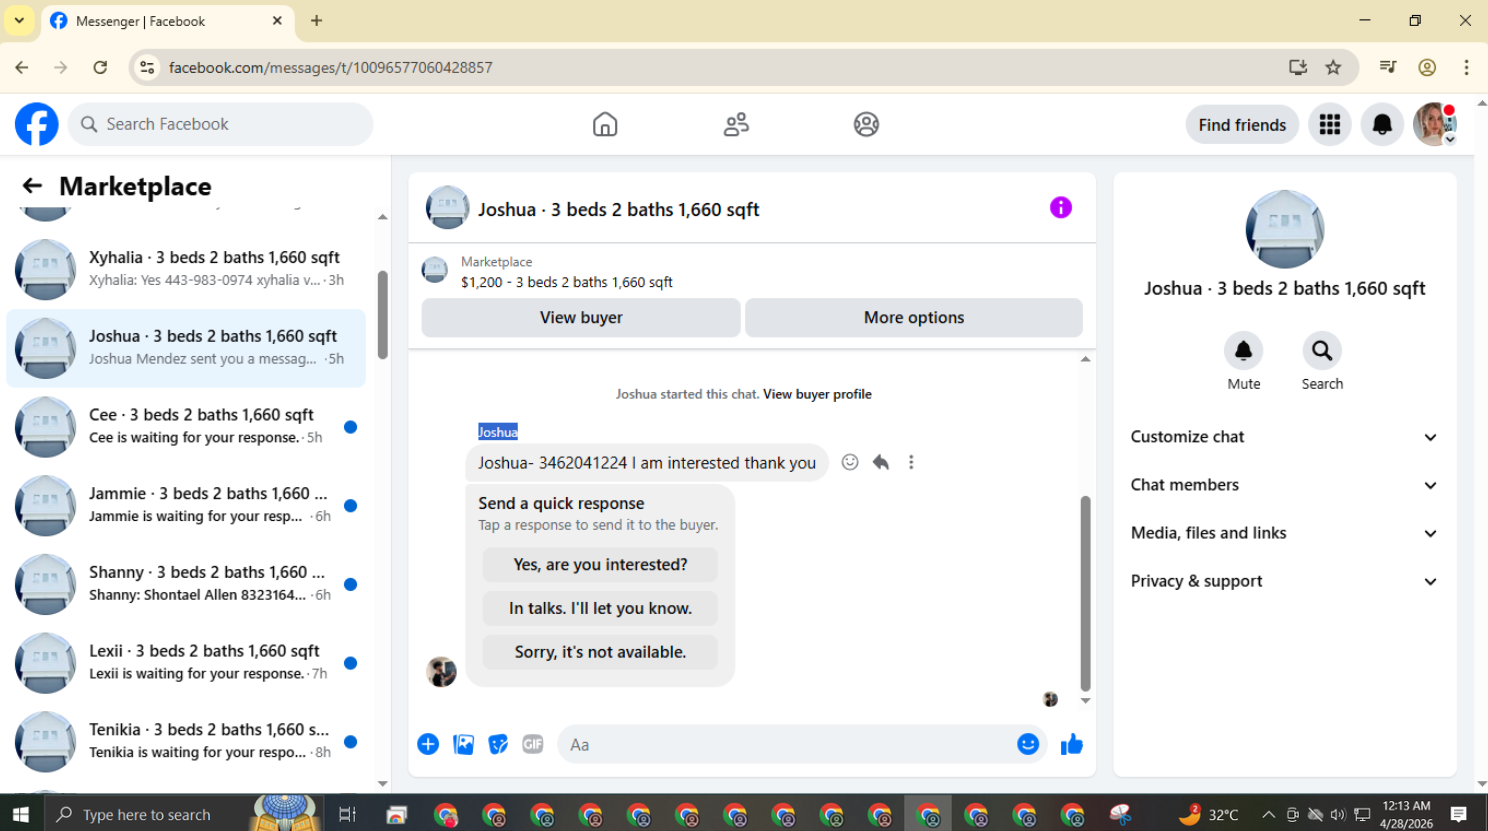1488x831 pixels.
Task: React to Joshua's message with emoji icon
Action: 850,462
